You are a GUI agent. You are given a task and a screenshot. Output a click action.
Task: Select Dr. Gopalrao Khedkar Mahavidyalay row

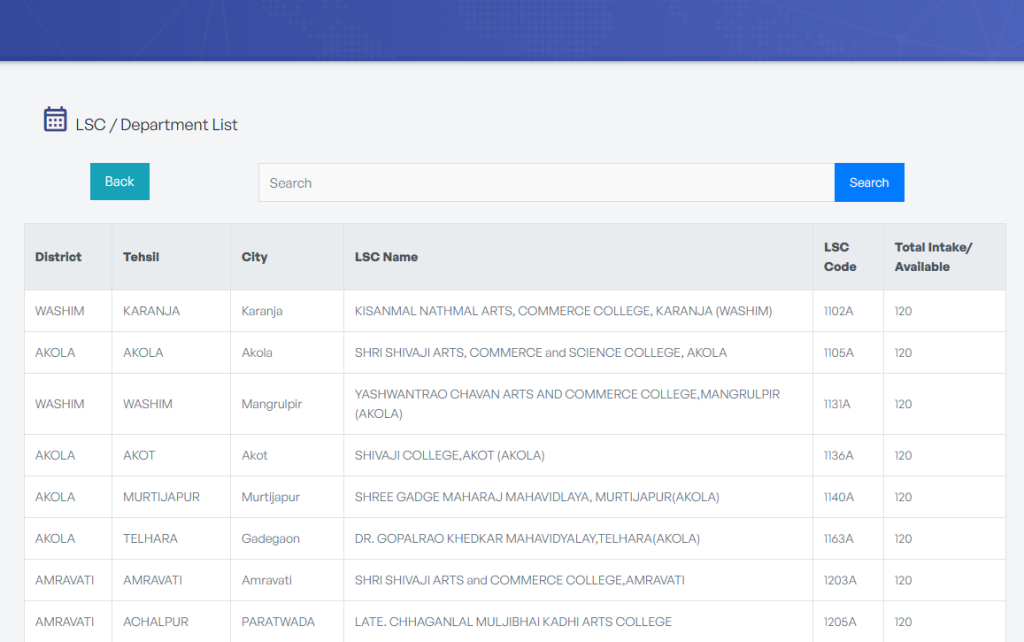pyautogui.click(x=527, y=539)
